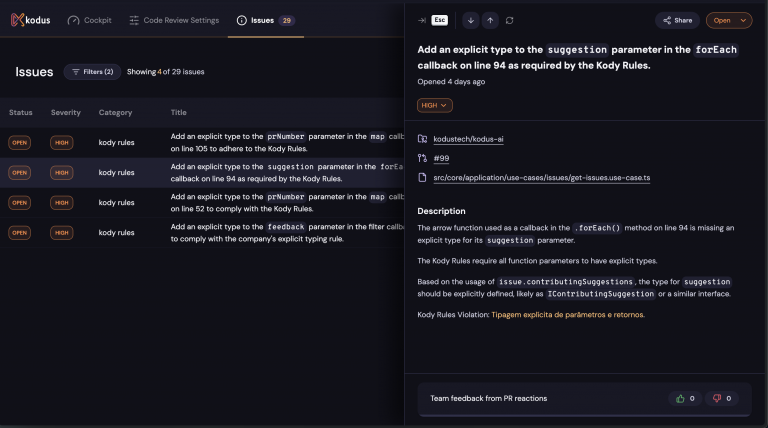This screenshot has height=428, width=768.
Task: Select the feedback parameter issue row
Action: (x=202, y=233)
